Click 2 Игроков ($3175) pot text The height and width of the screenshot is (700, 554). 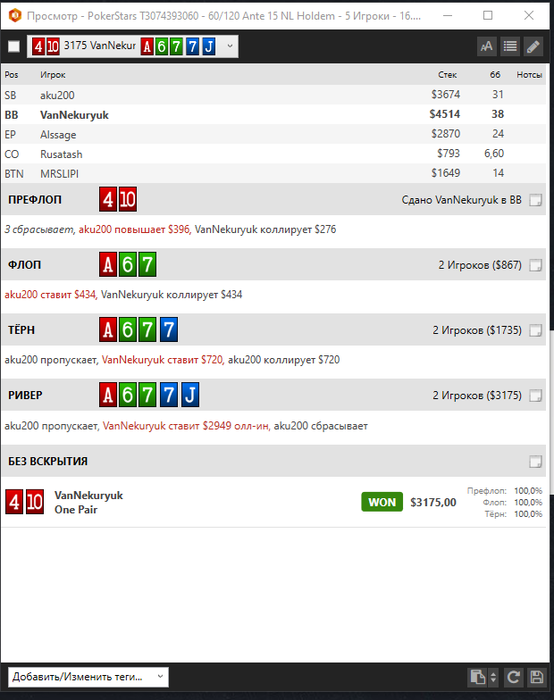coord(477,396)
